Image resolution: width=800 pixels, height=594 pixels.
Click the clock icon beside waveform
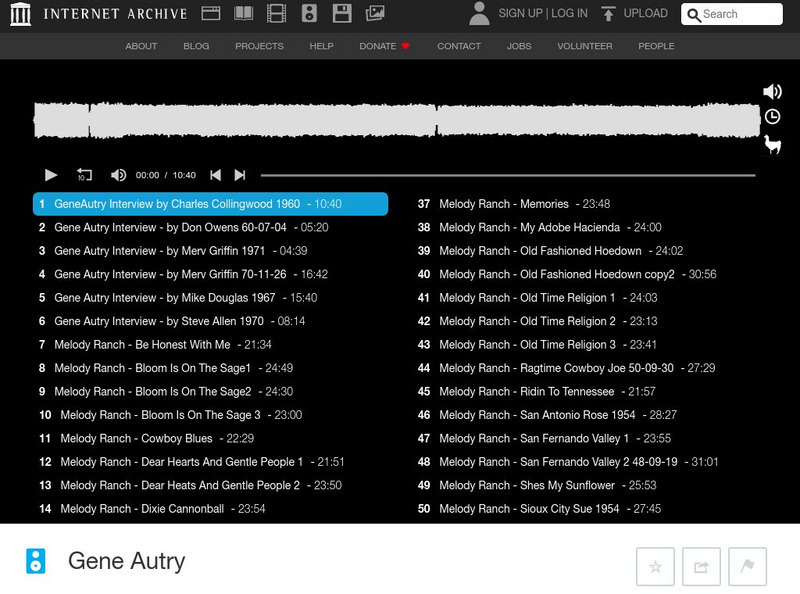coord(772,118)
